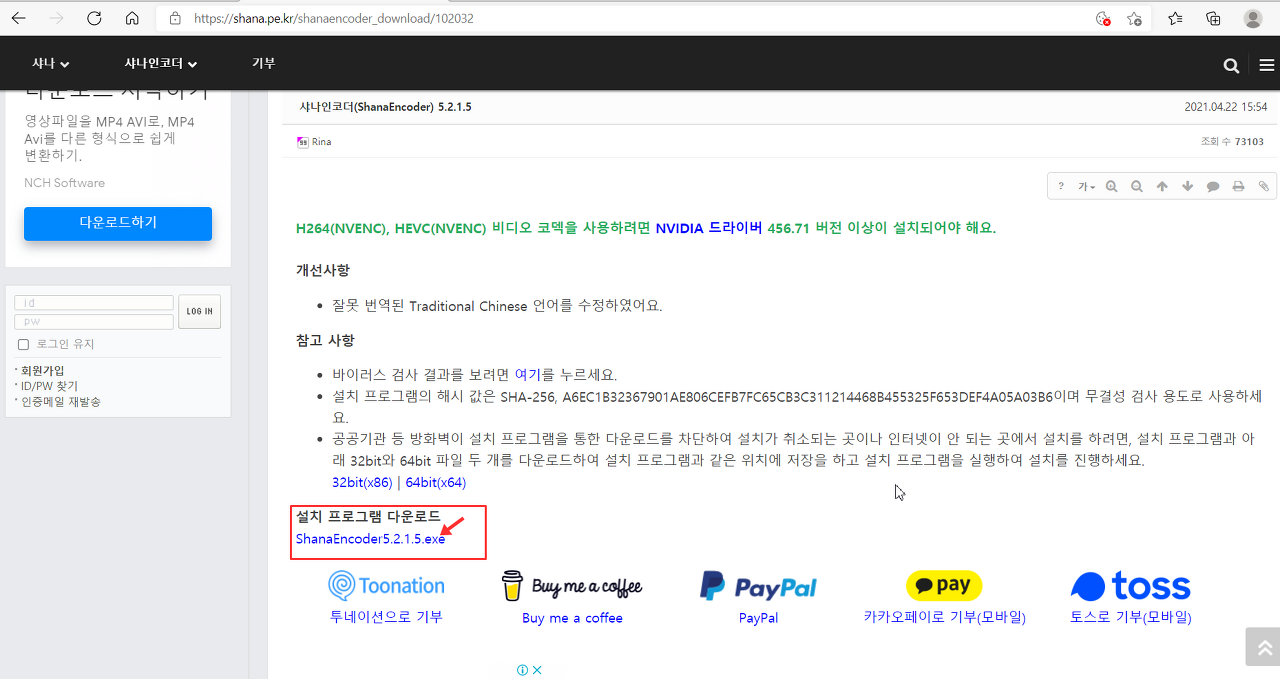Click the post title 샤나인코더(ShanaEncoder) 5.2.1.5
Viewport: 1280px width, 679px height.
pos(385,107)
